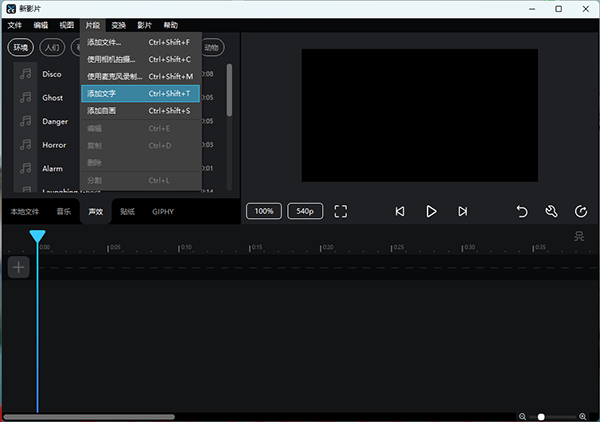Screen dimensions: 600x422
Task: Close the open 片段 menu
Action: 93,25
